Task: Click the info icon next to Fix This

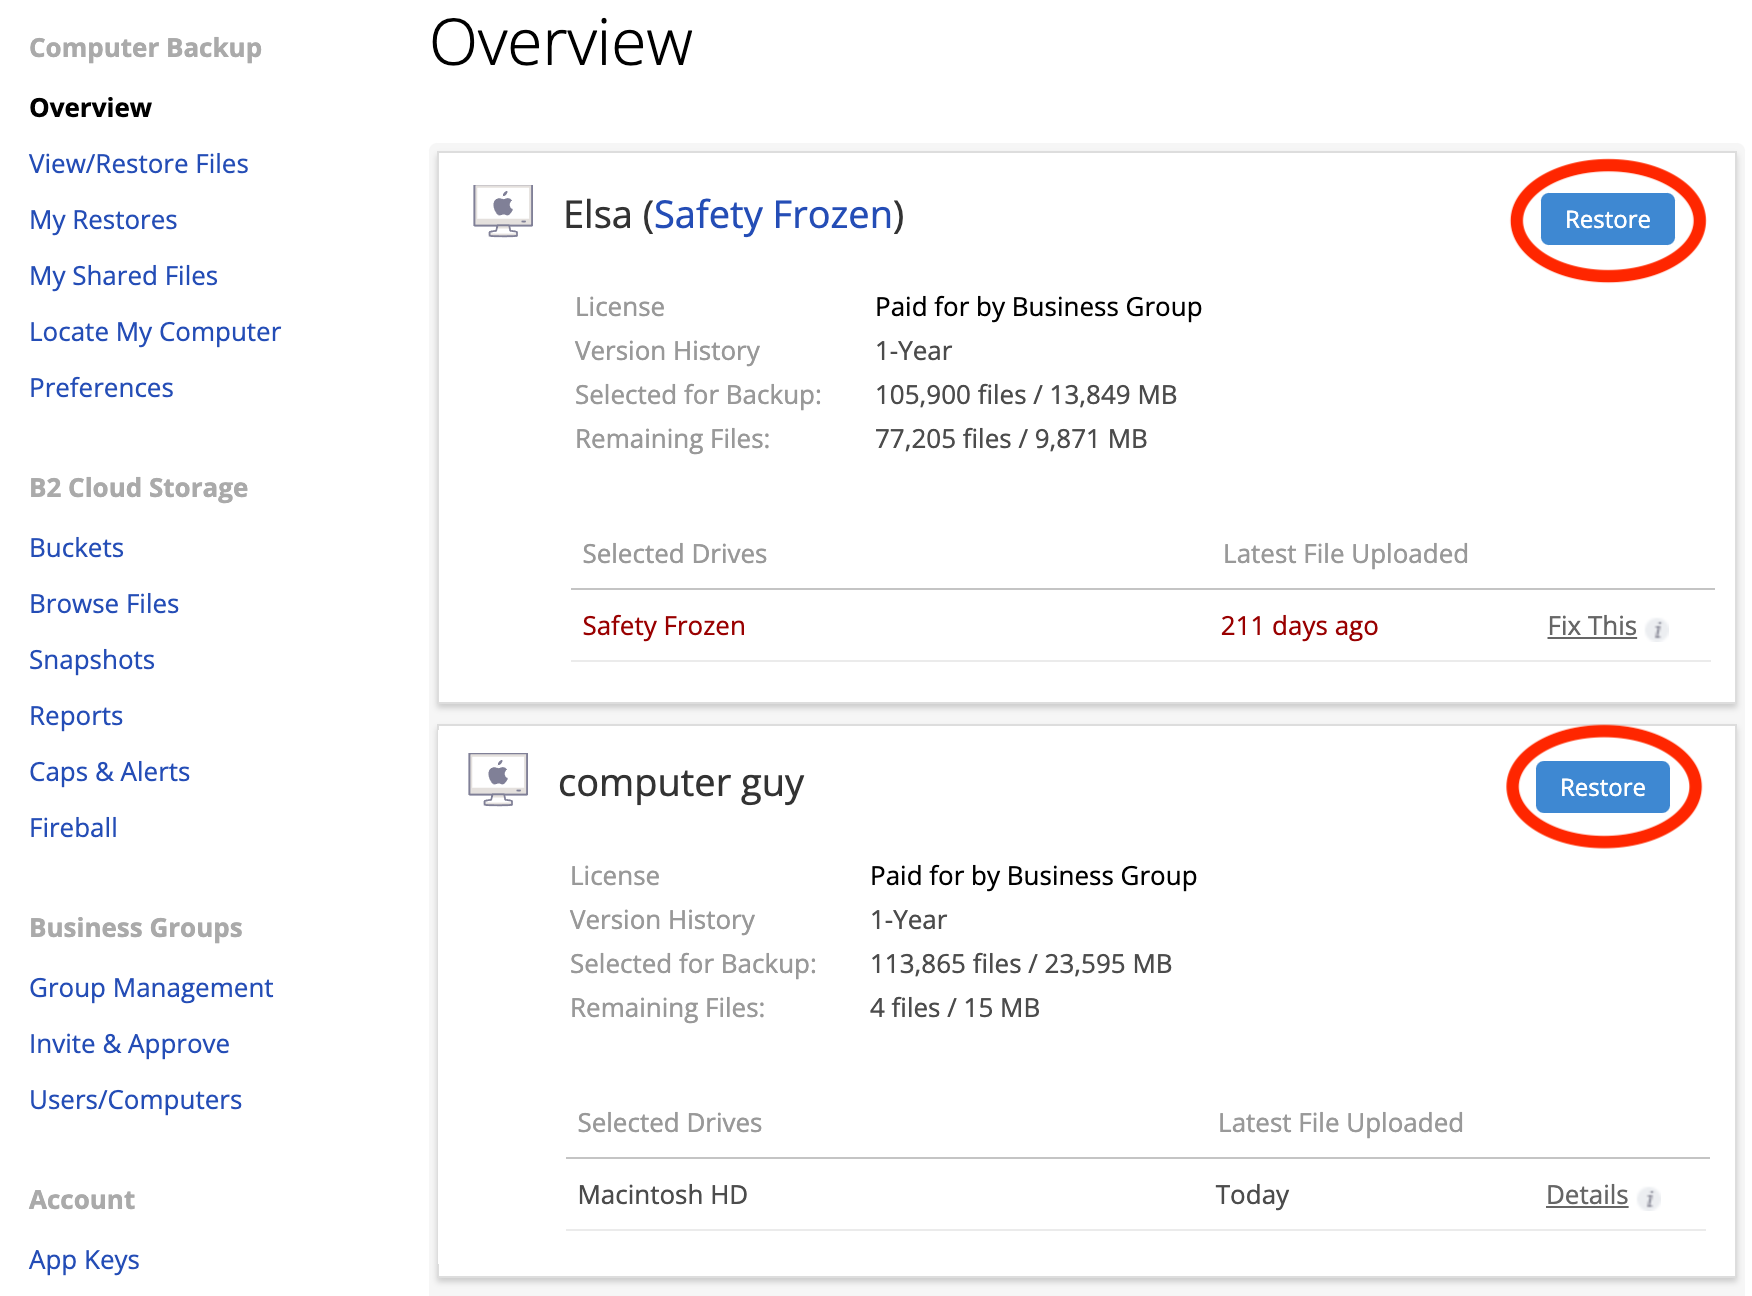Action: coord(1657,629)
